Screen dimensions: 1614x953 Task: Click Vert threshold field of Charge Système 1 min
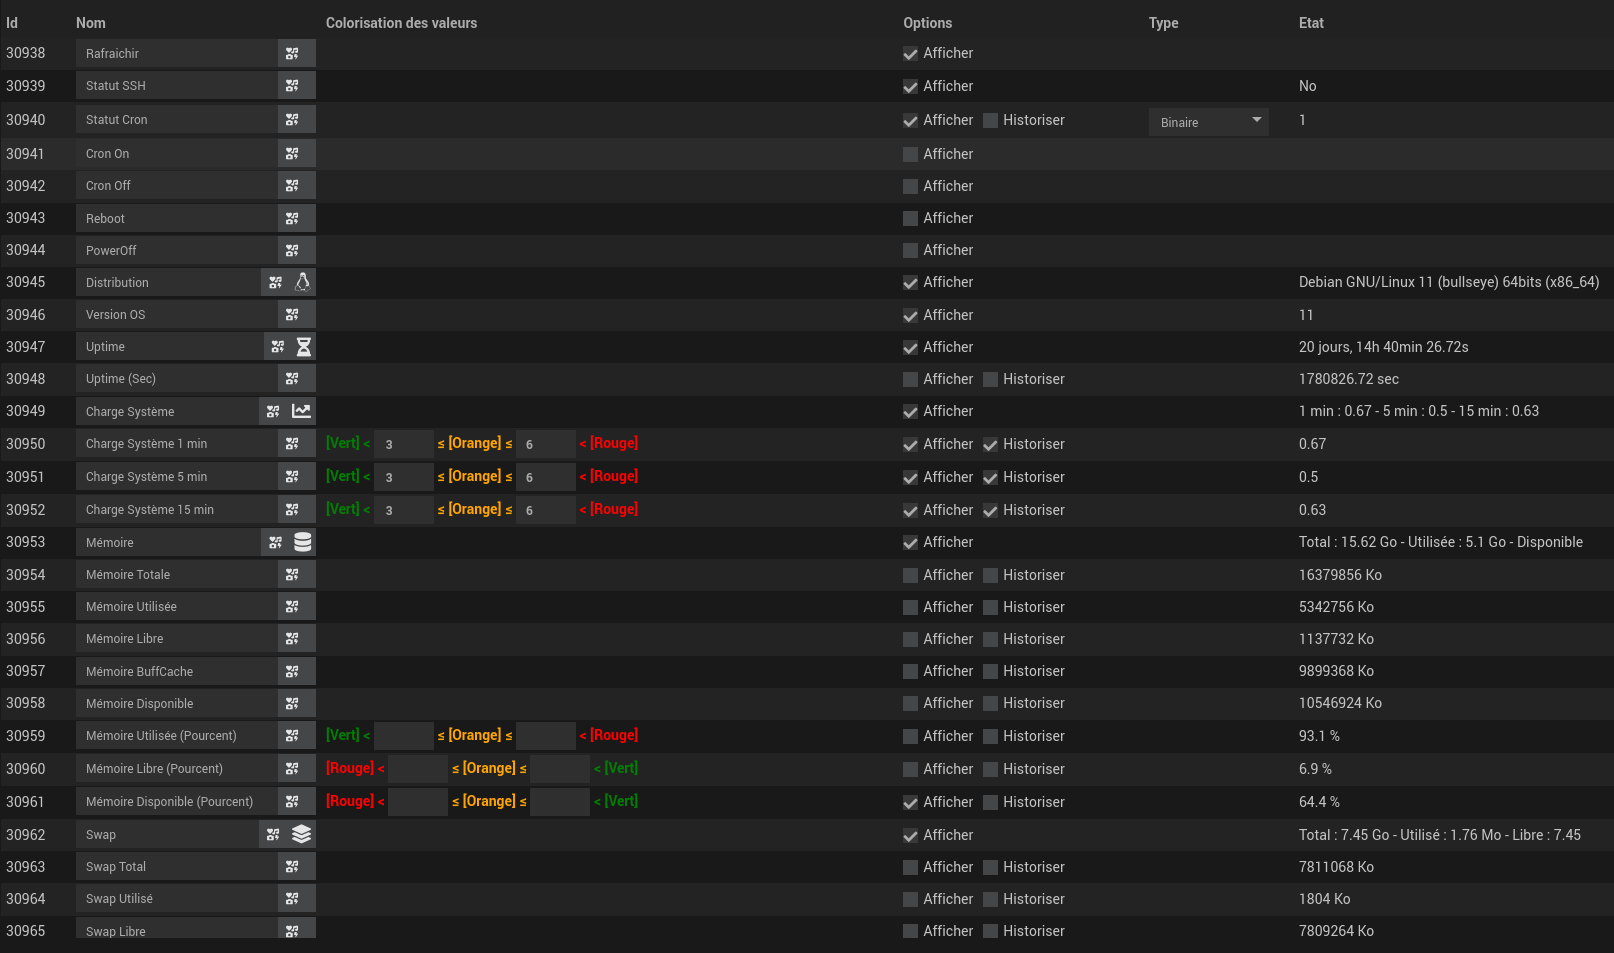(403, 444)
